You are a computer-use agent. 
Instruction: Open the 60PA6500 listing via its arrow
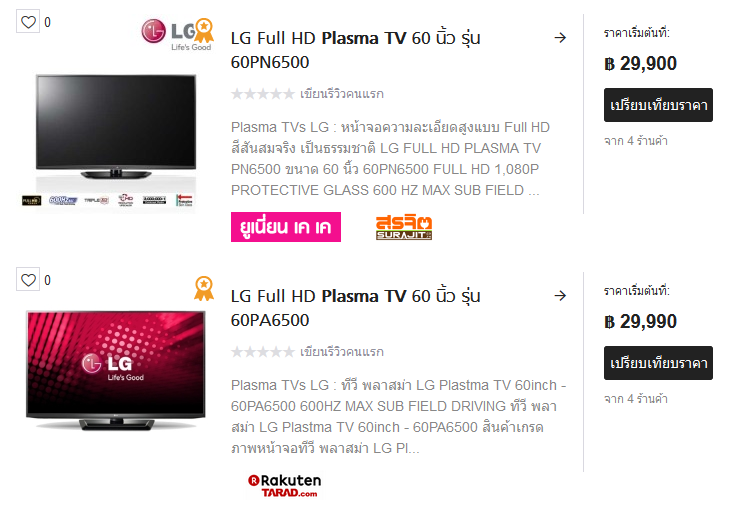point(560,296)
